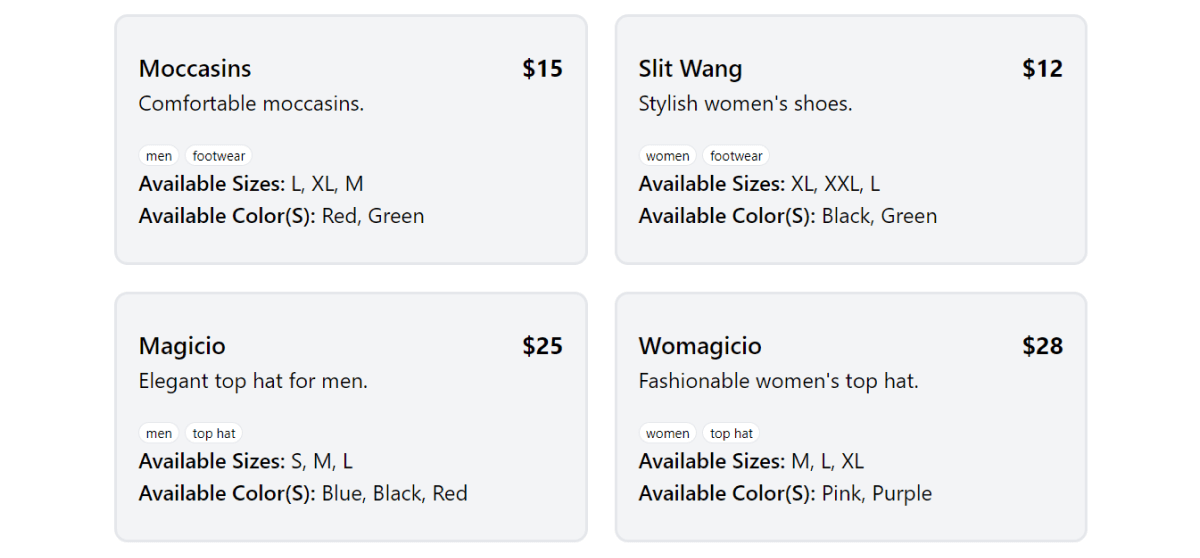The image size is (1200, 558).
Task: Click Available Color(S) line for Womagicio
Action: click(785, 494)
